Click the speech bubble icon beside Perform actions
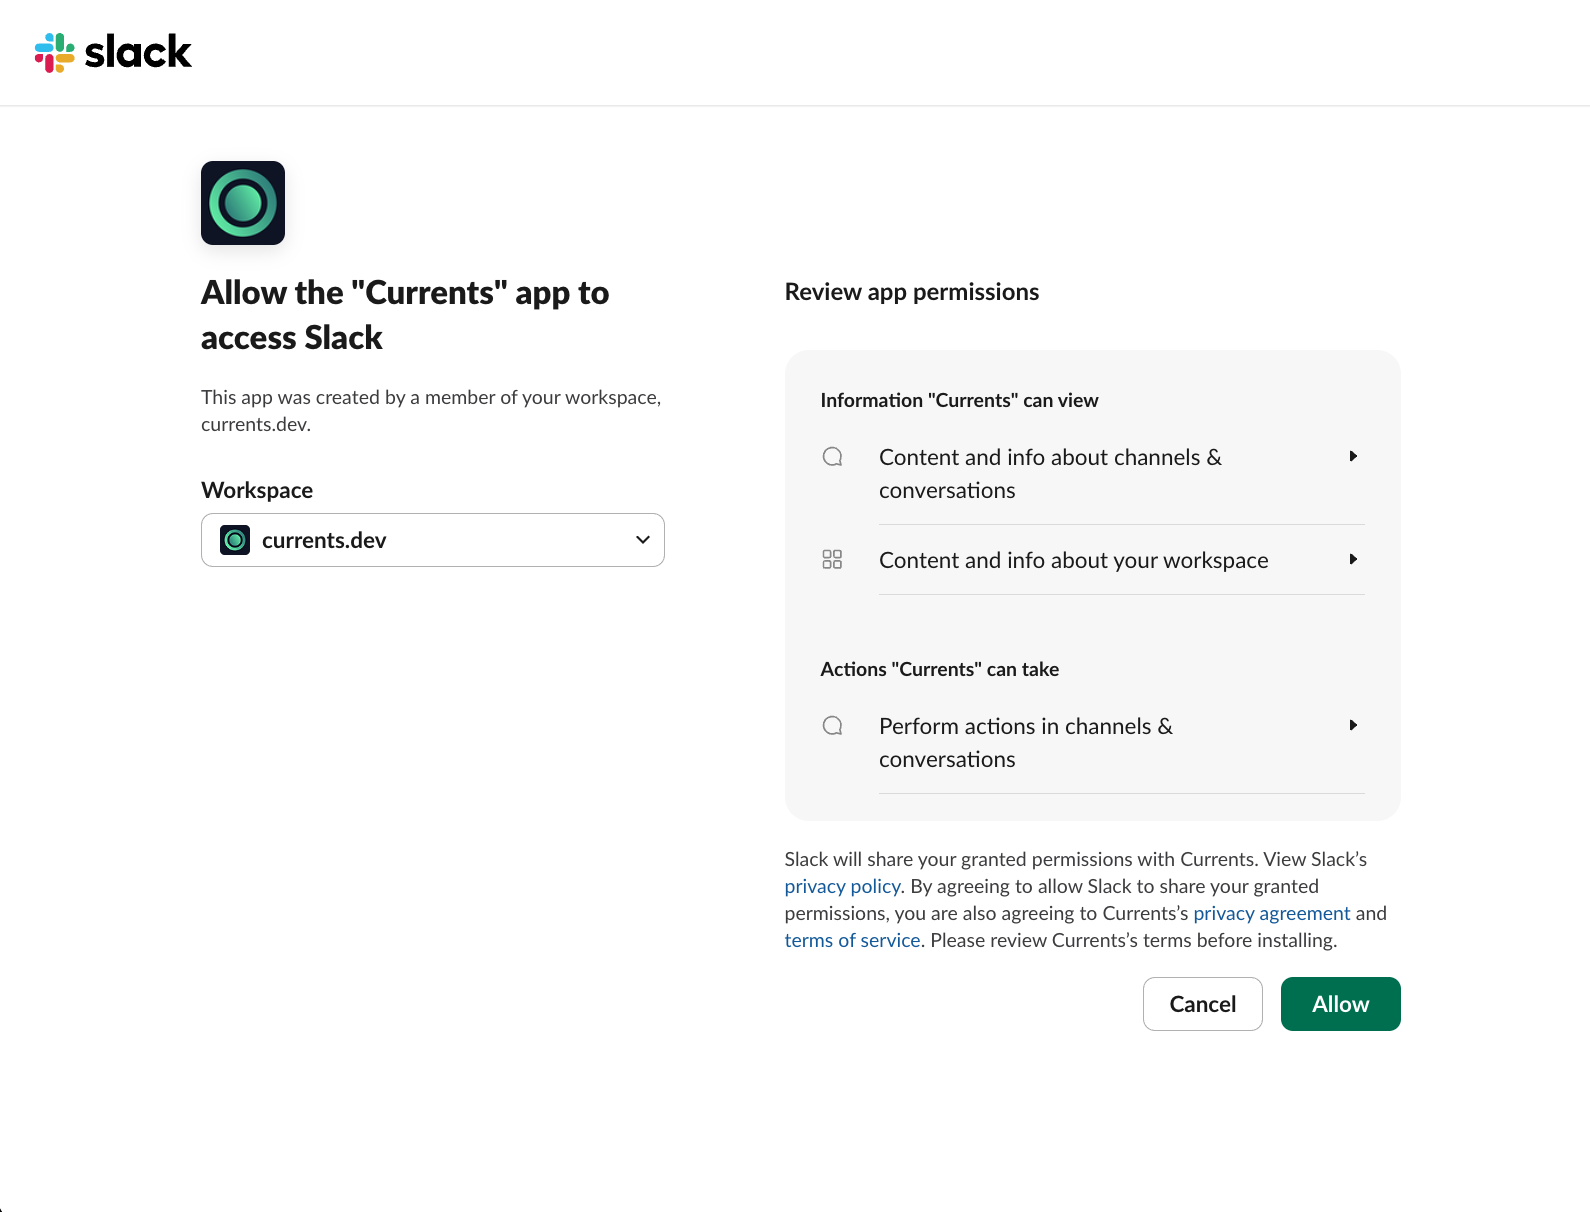The width and height of the screenshot is (1590, 1212). (x=832, y=726)
